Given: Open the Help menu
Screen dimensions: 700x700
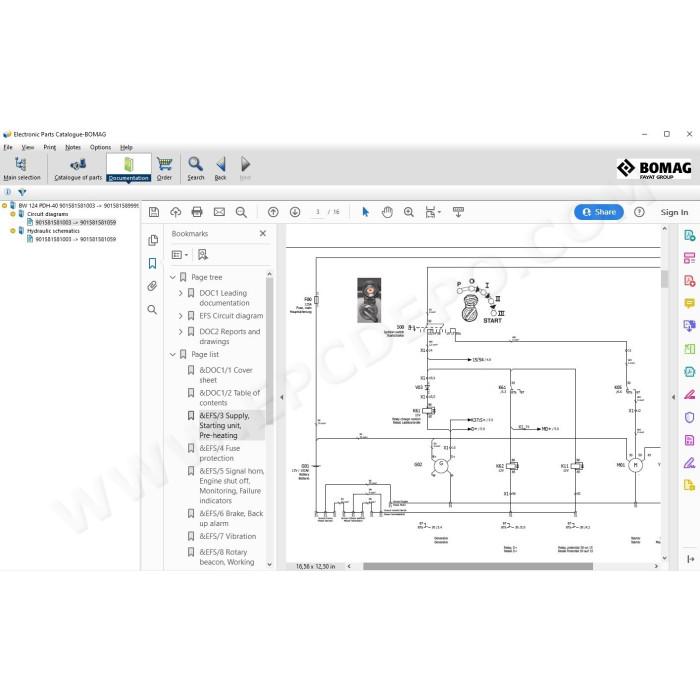Looking at the screenshot, I should click(x=126, y=147).
